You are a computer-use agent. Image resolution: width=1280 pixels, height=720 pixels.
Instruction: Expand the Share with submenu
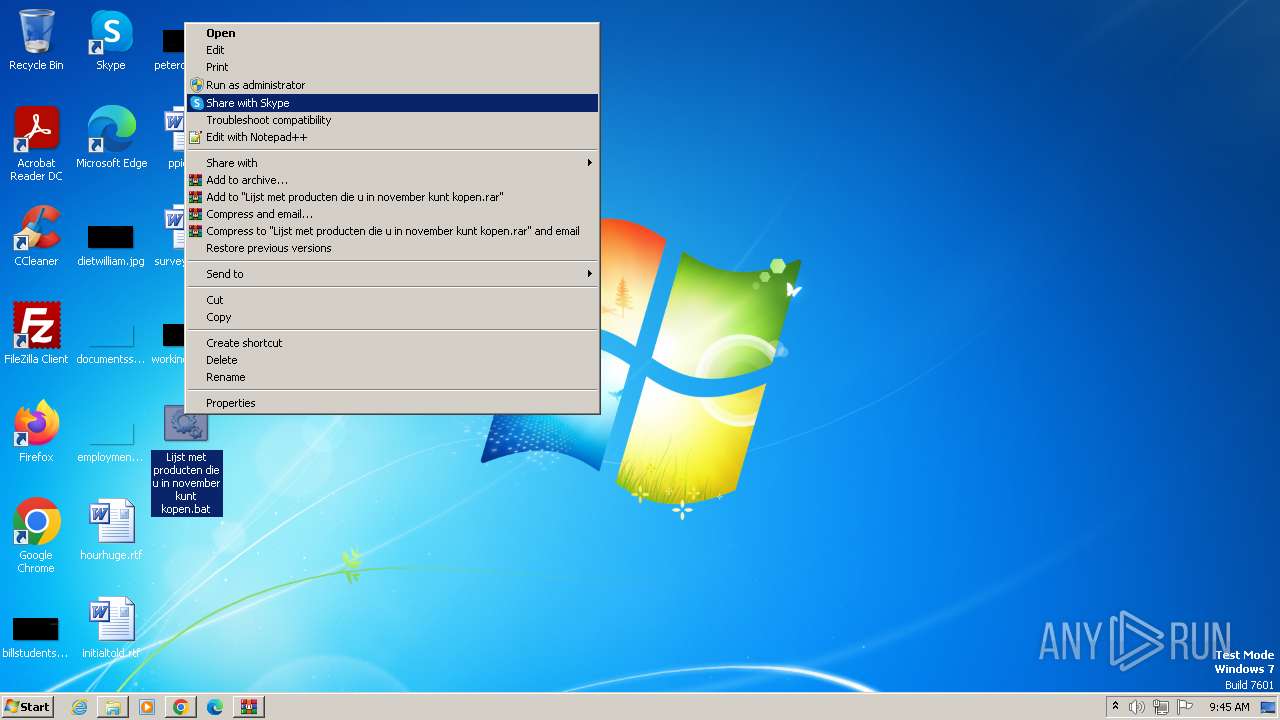point(392,163)
